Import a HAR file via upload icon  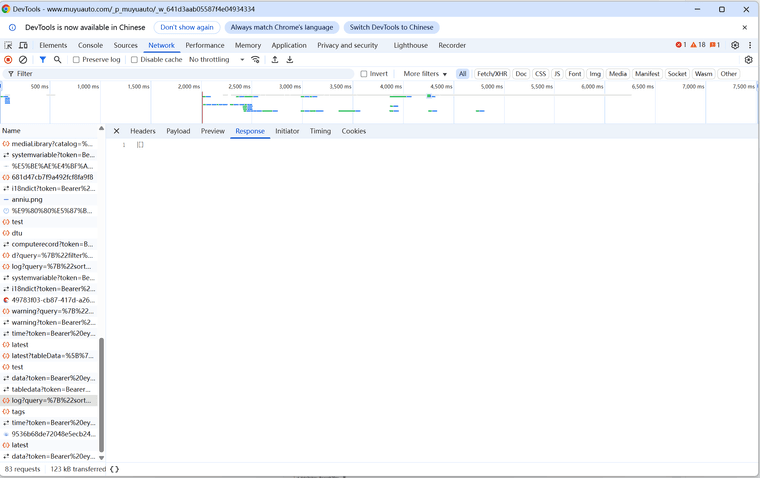tap(275, 60)
